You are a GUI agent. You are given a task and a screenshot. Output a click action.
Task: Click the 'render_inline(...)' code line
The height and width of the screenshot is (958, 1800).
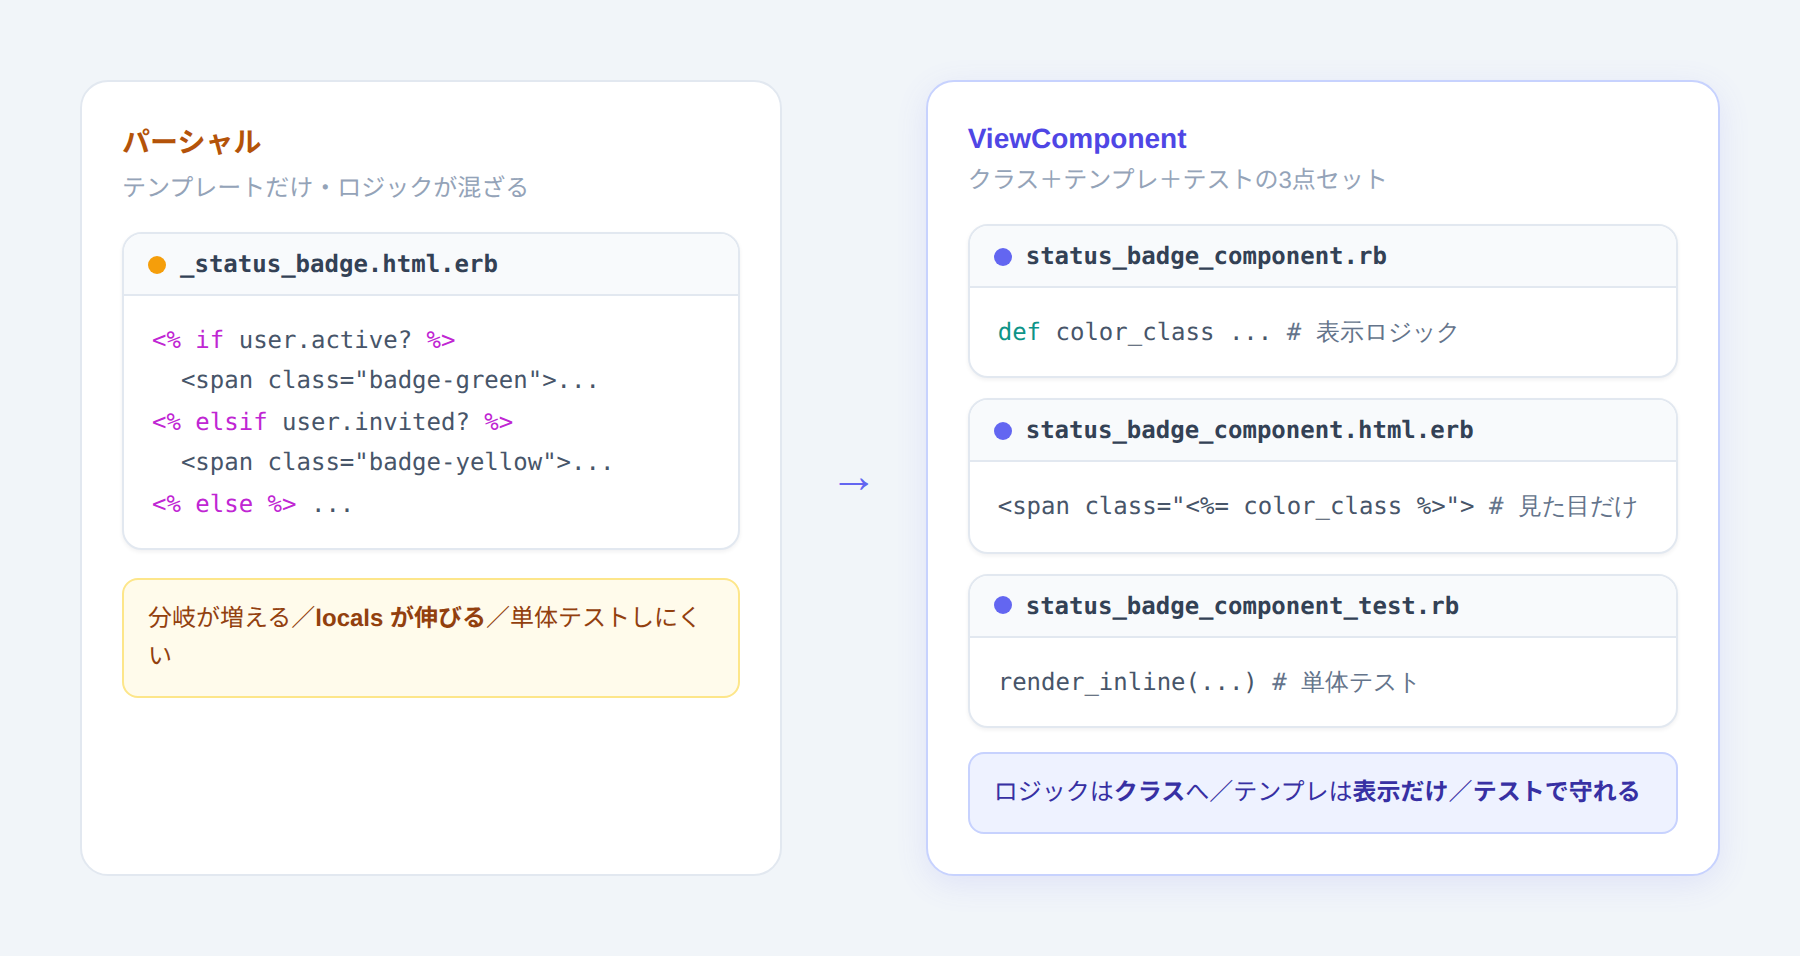(1208, 682)
